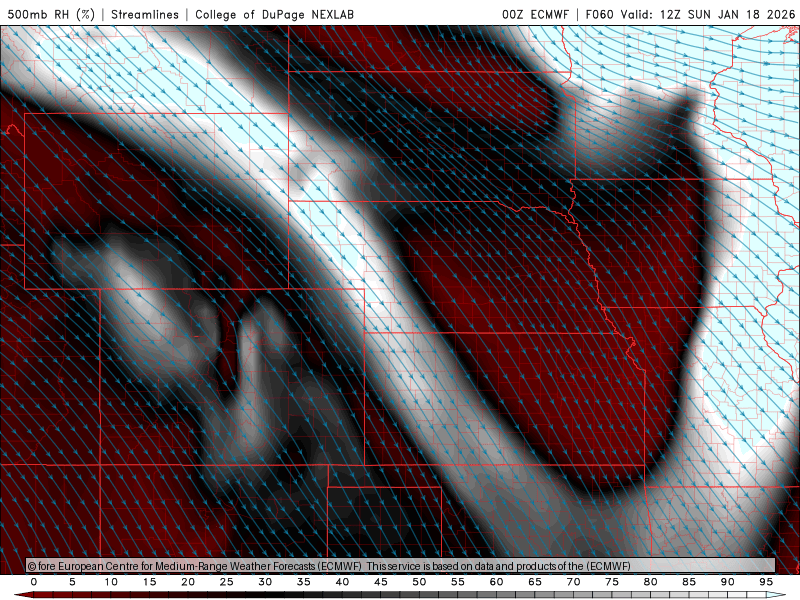Click the "90" value on the color scale
800x600 pixels.
[x=728, y=582]
